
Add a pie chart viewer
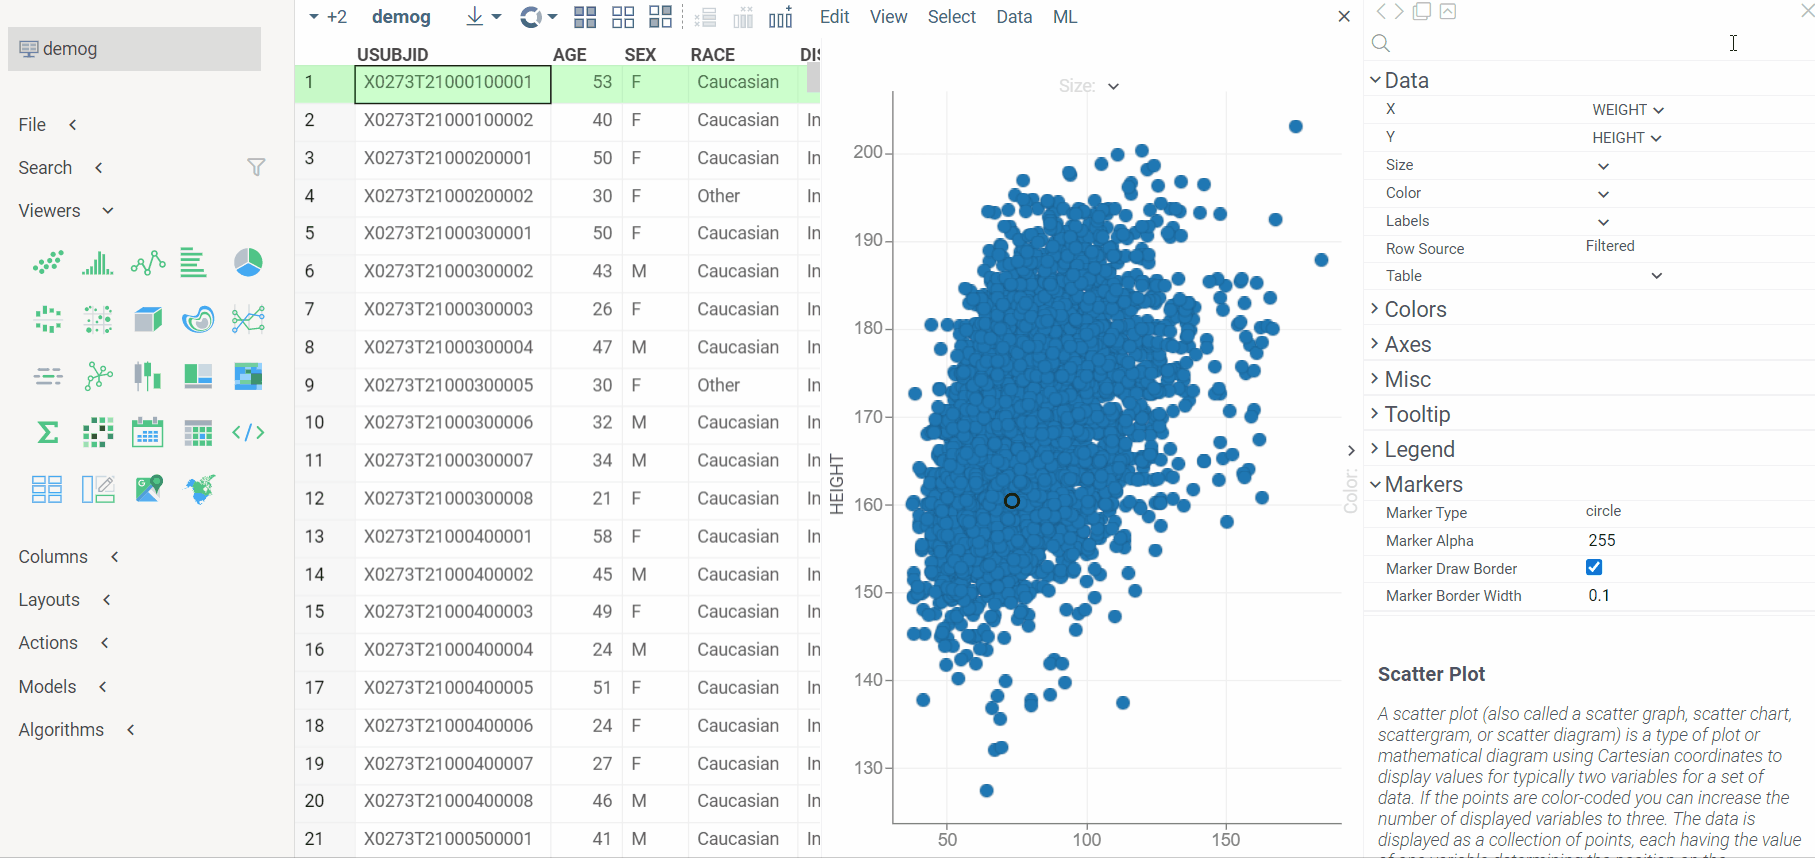tap(248, 263)
